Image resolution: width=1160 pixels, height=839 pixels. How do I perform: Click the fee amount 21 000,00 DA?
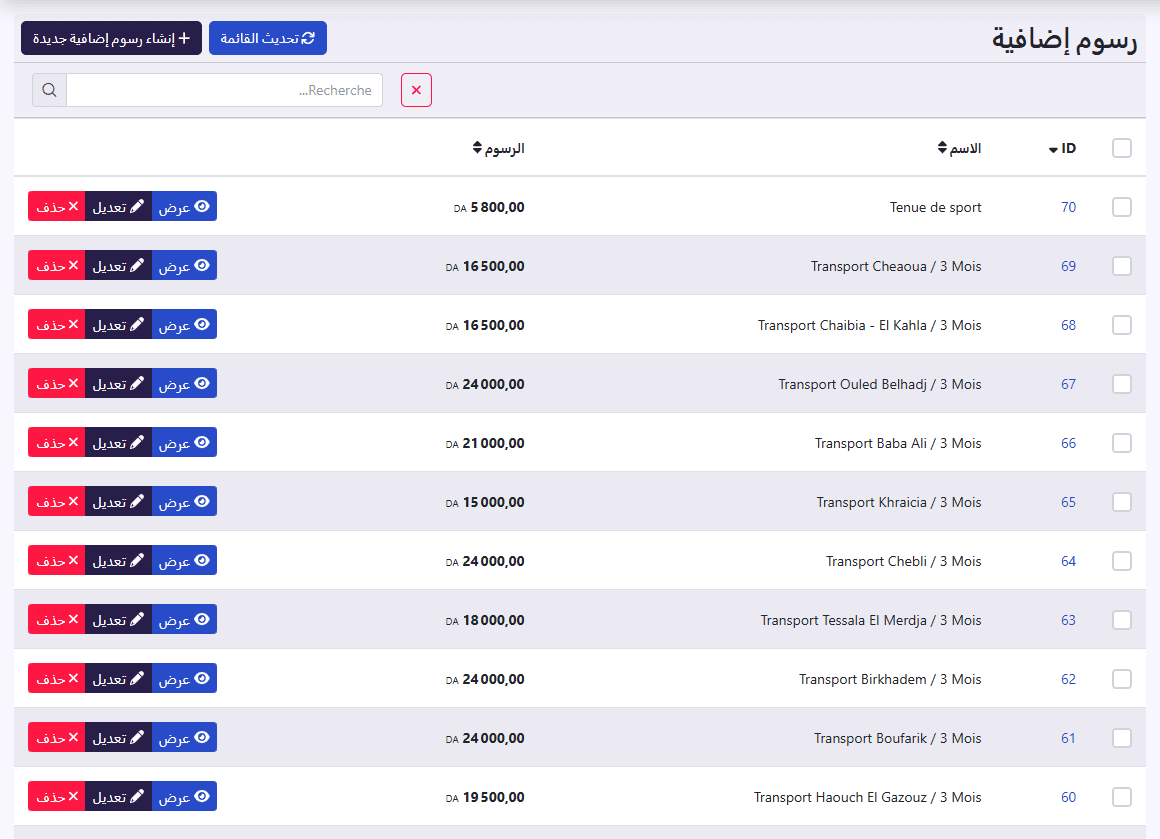click(485, 444)
